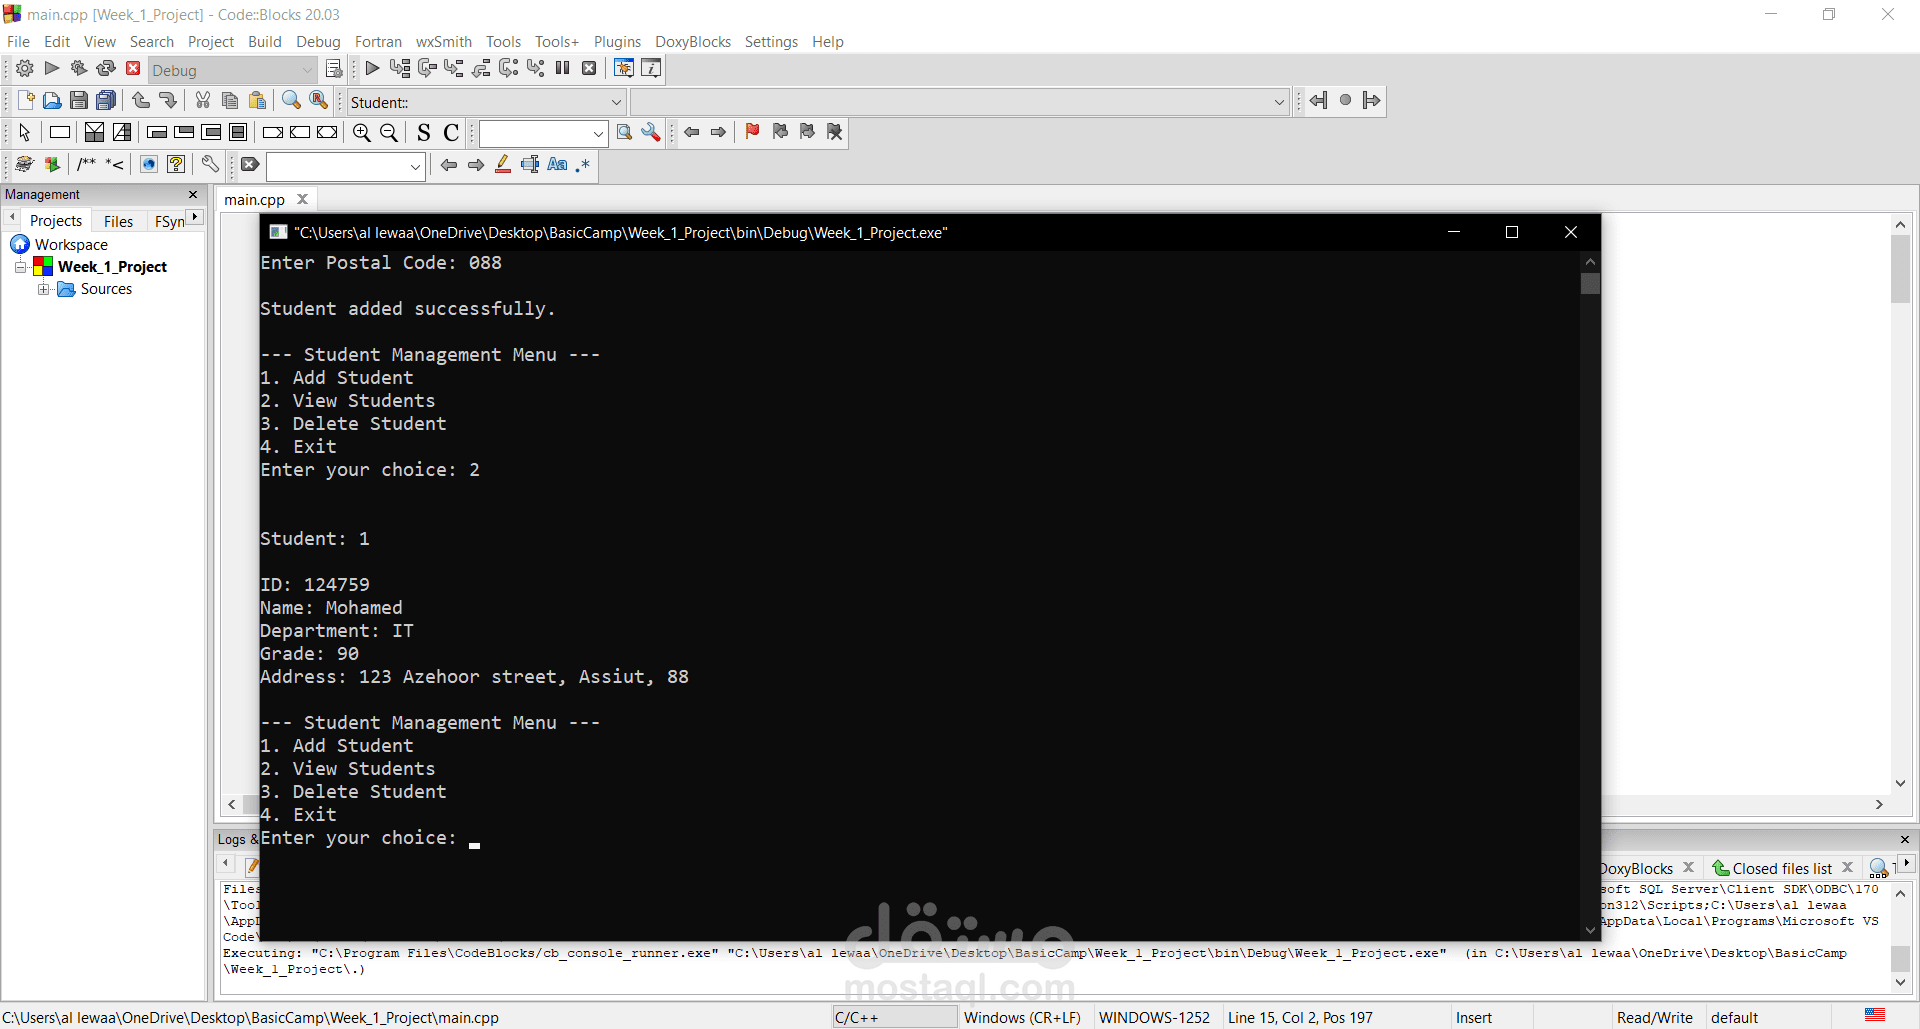
Task: Create a new file from the toolbar
Action: tap(25, 101)
